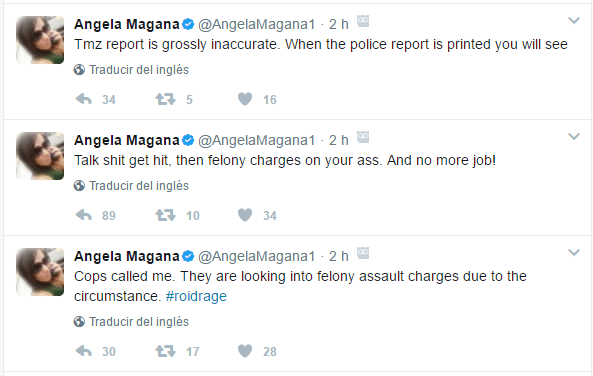The height and width of the screenshot is (376, 593).
Task: Open the options chevron on the 'Cops called me' tweet
Action: click(x=574, y=253)
